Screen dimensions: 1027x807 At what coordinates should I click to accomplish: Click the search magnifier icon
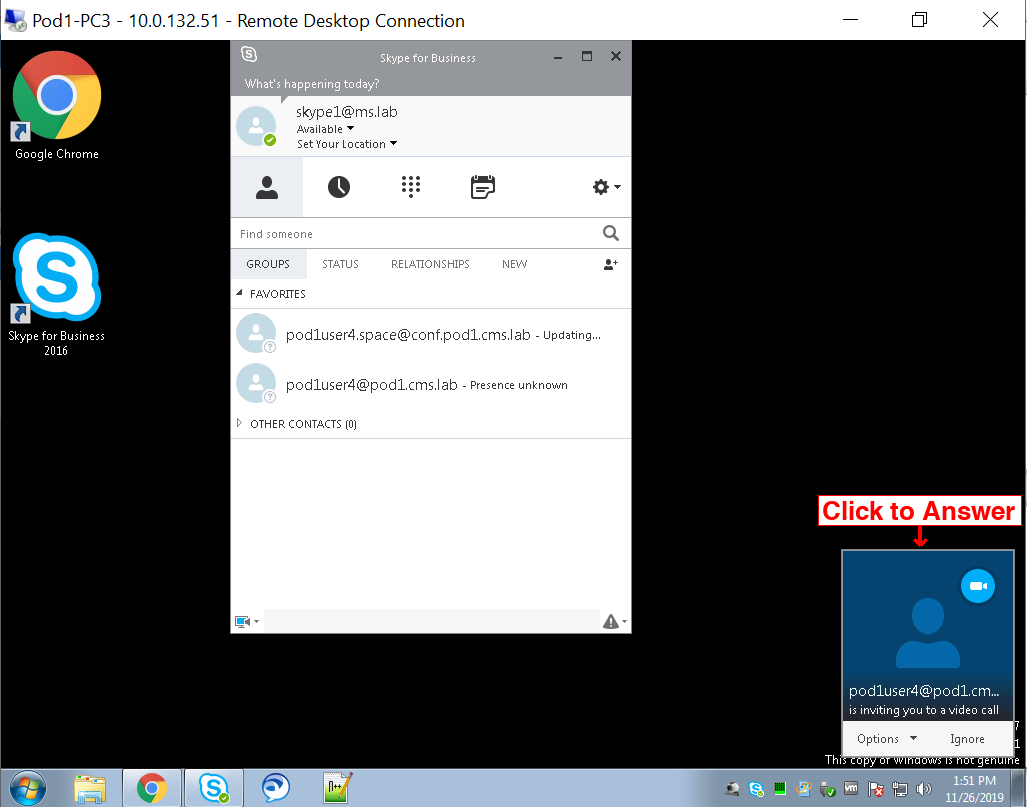point(610,233)
